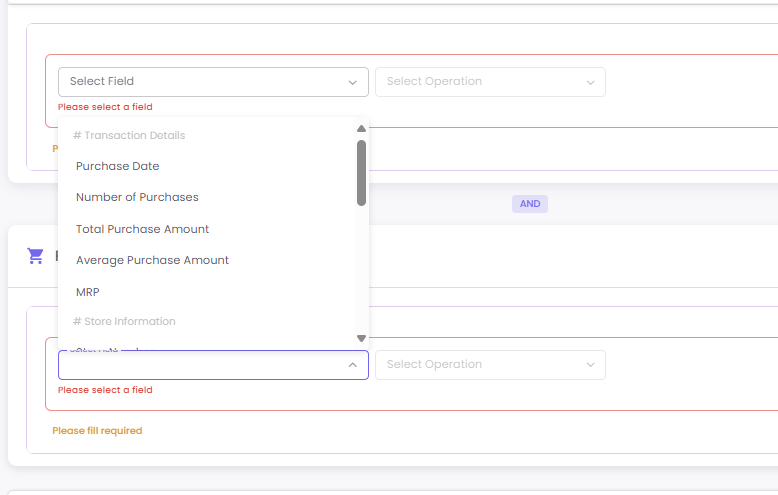Click the Transaction Details group header
This screenshot has width=778, height=495.
click(x=129, y=135)
